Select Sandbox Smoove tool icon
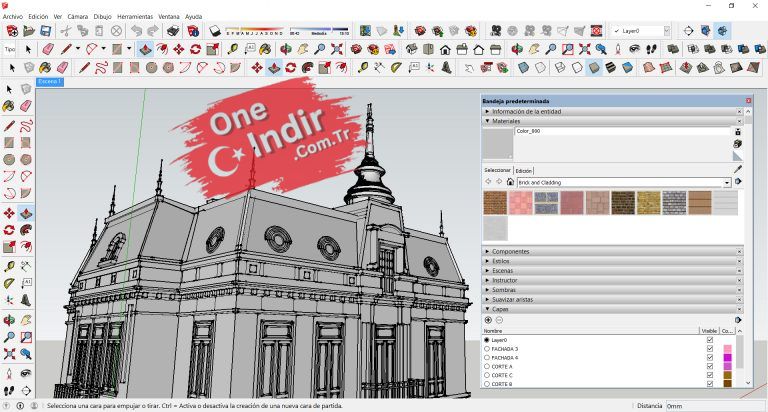Screen dimensions: 768x412 coord(685,67)
